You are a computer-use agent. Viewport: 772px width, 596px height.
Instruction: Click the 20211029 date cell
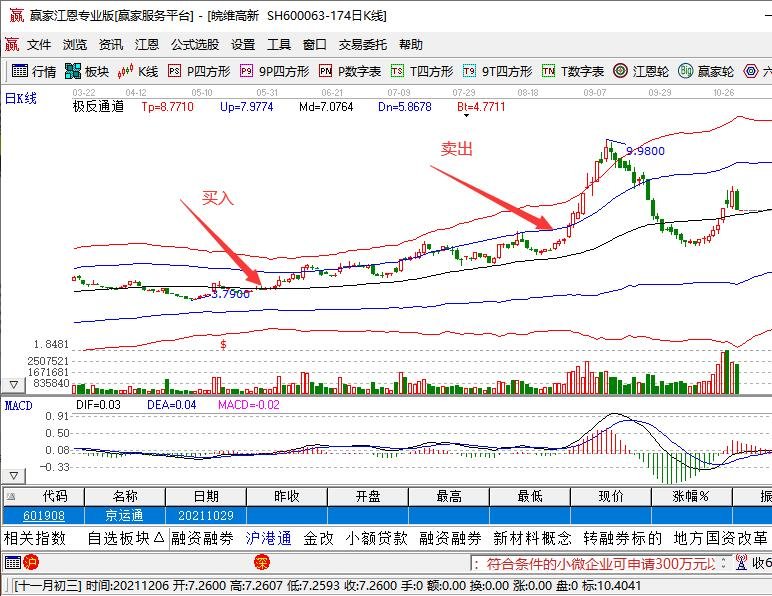tap(206, 516)
